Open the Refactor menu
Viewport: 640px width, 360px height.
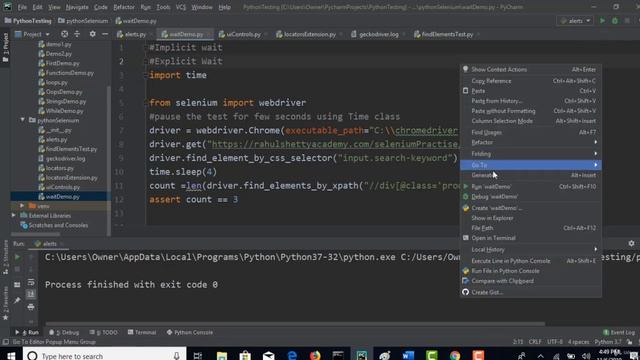[x=124, y=7]
